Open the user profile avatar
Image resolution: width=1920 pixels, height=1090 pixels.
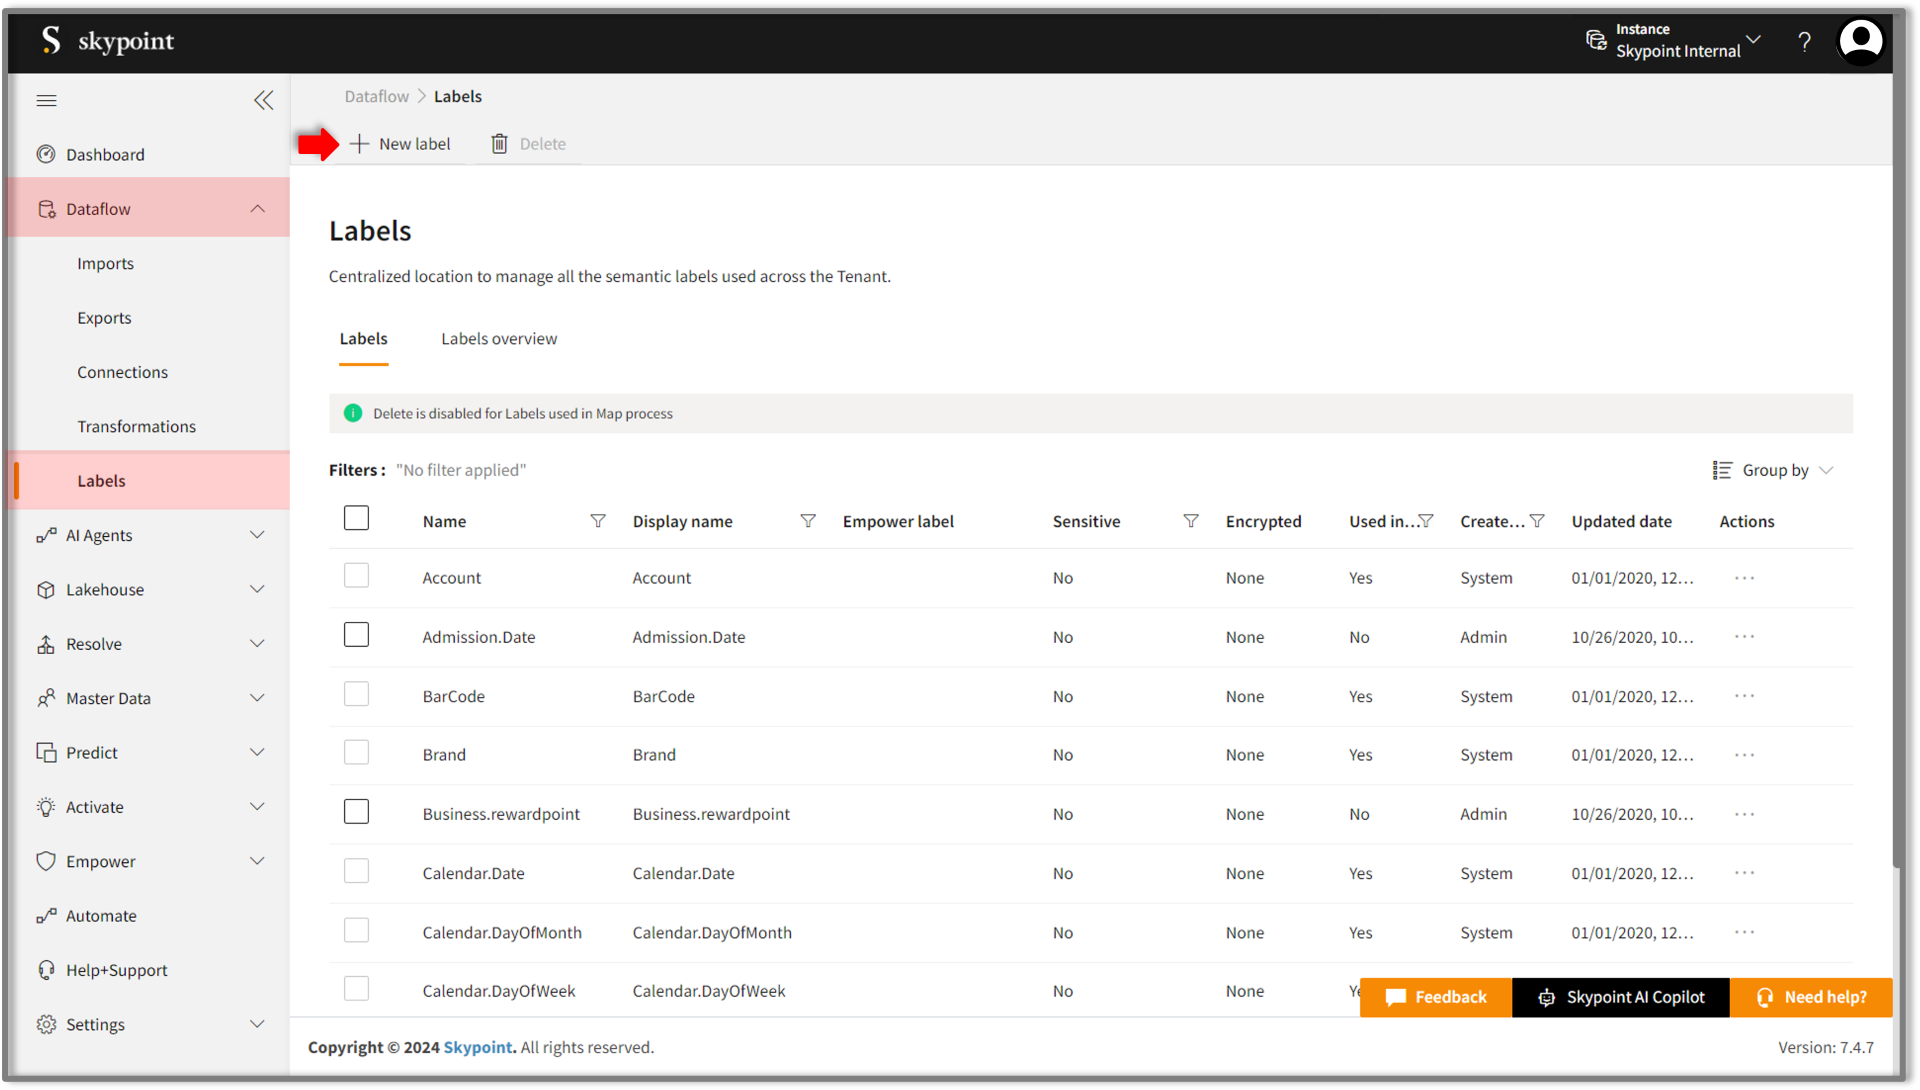point(1860,42)
